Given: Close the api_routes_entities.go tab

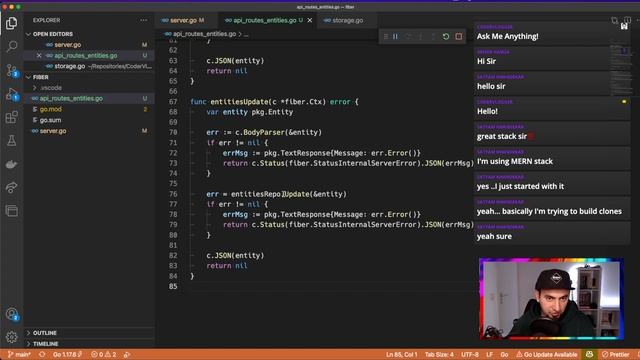Looking at the screenshot, I should tap(310, 20).
